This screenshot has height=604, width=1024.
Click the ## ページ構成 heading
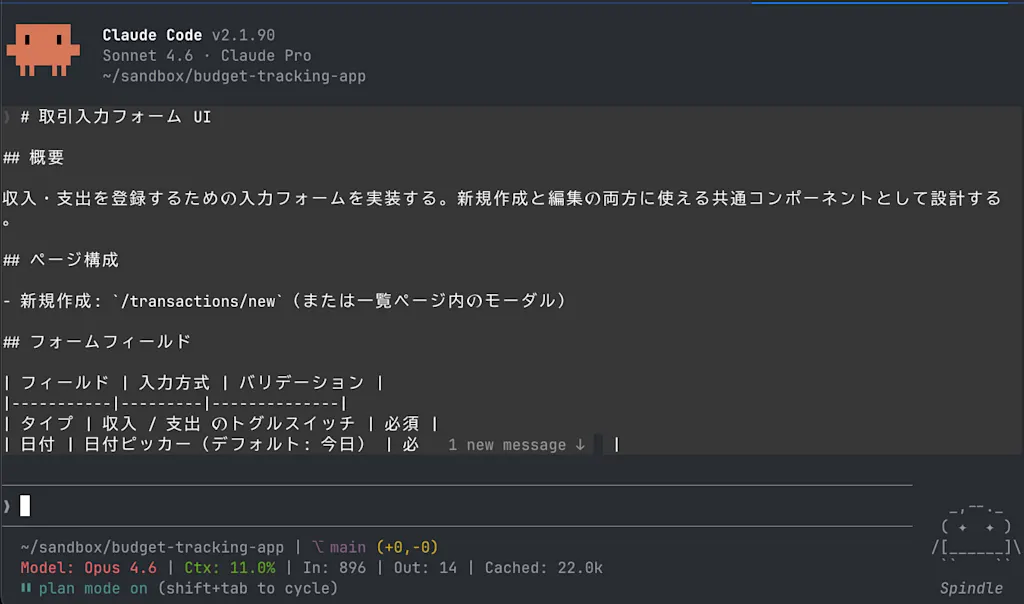click(61, 260)
